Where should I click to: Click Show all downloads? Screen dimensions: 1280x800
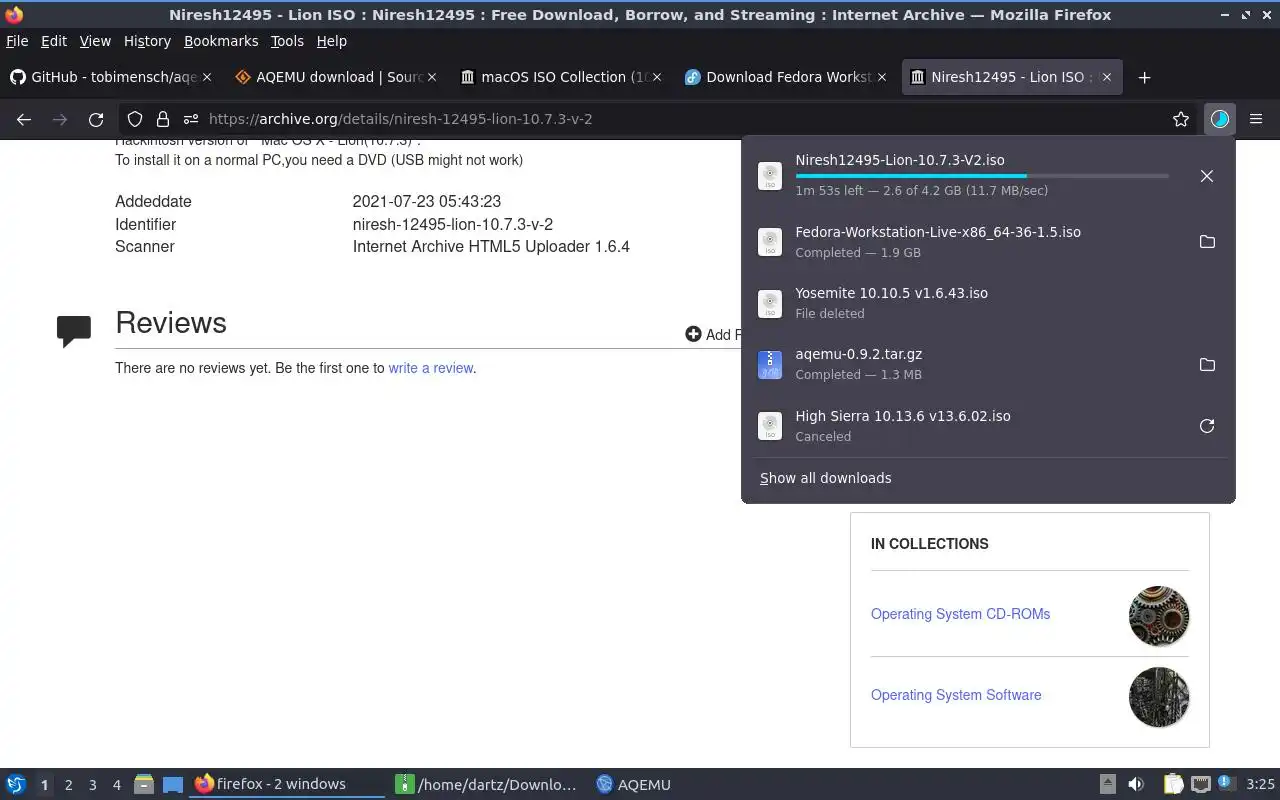825,478
